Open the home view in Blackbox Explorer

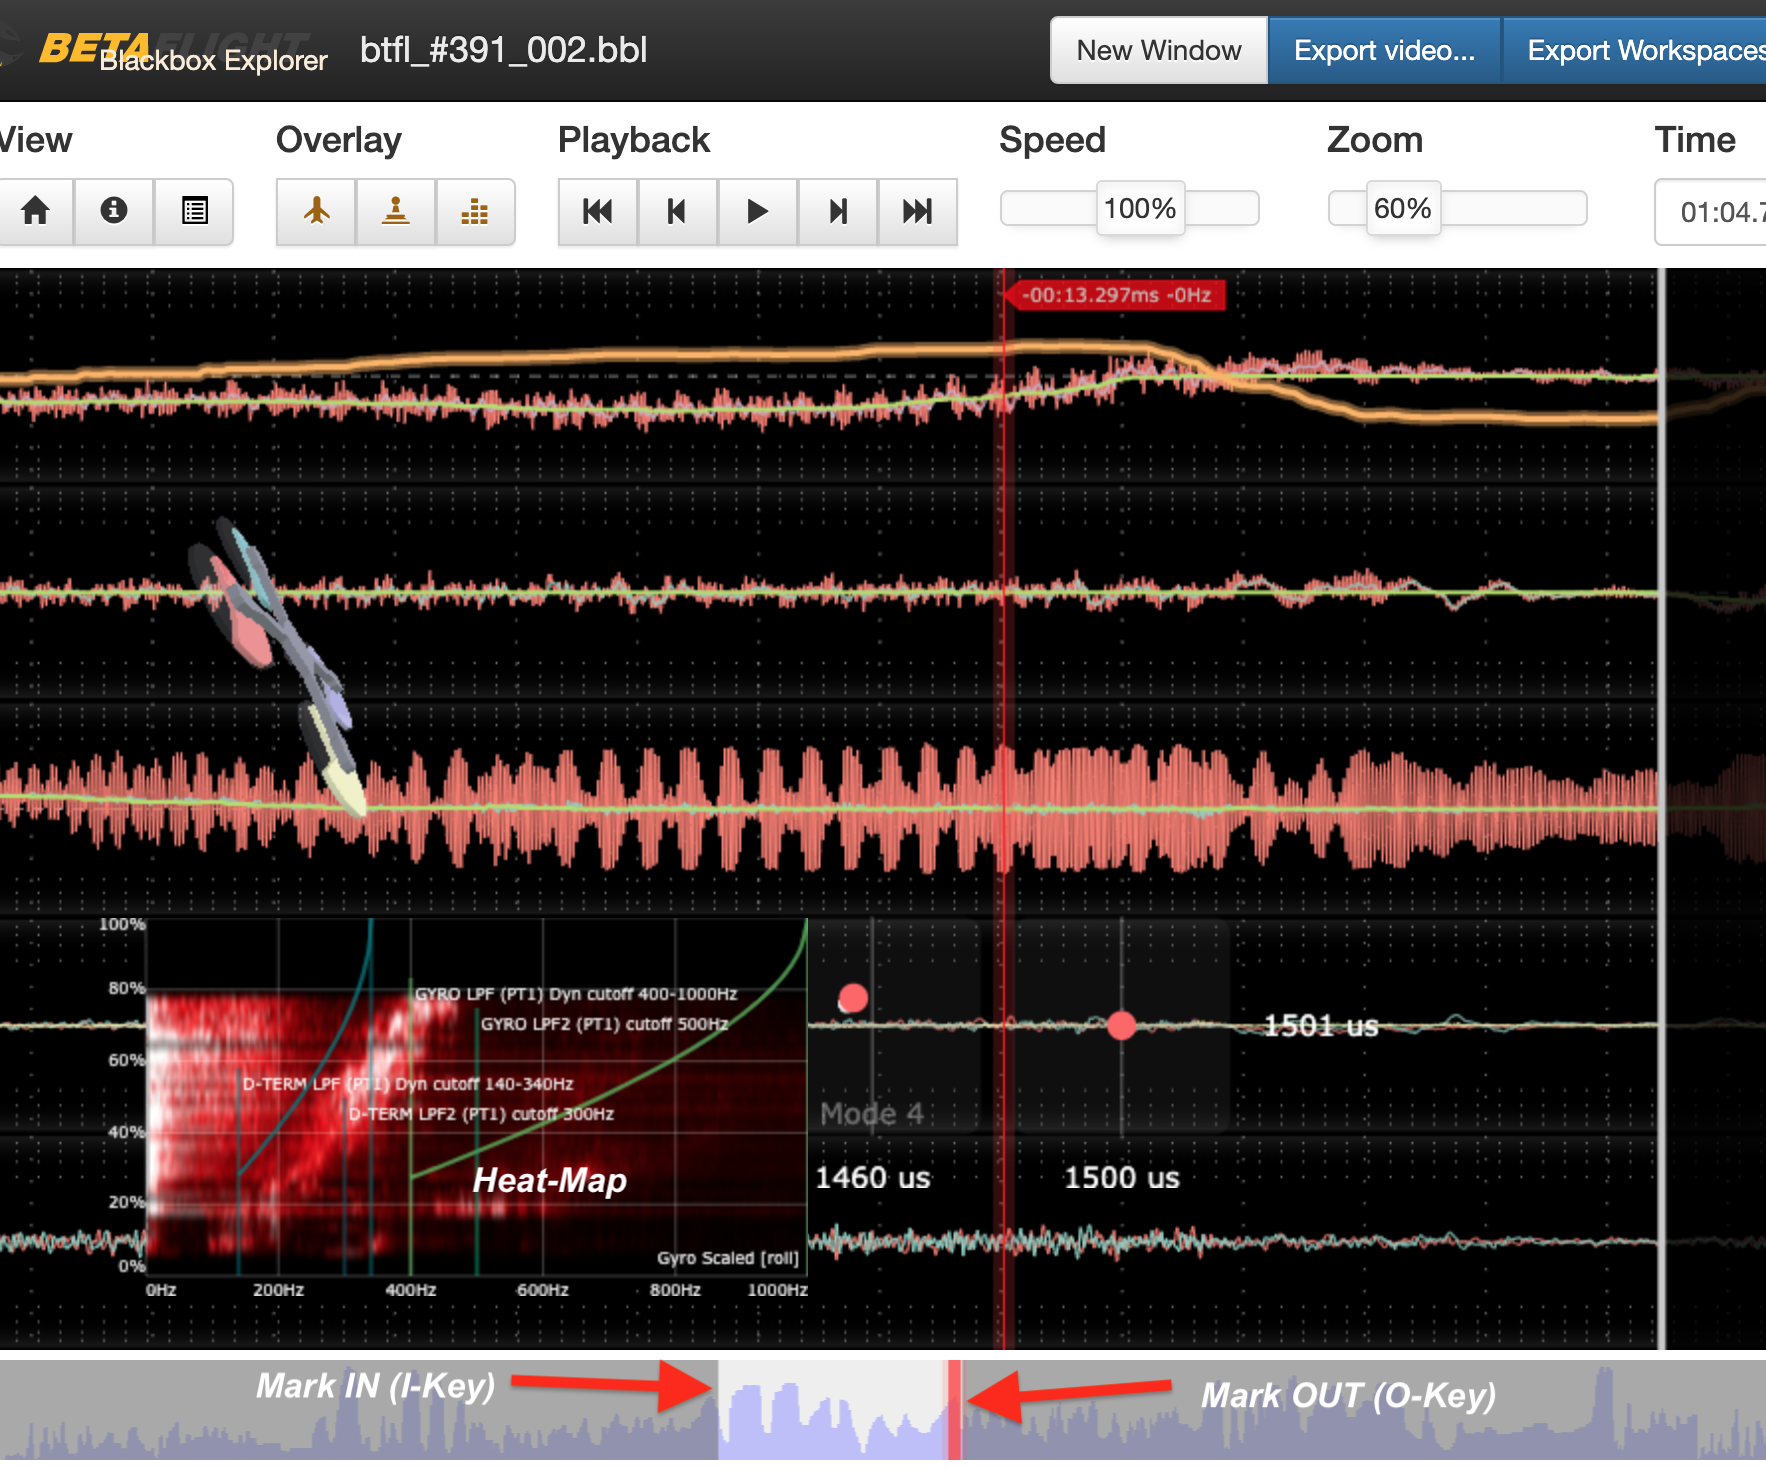point(36,212)
